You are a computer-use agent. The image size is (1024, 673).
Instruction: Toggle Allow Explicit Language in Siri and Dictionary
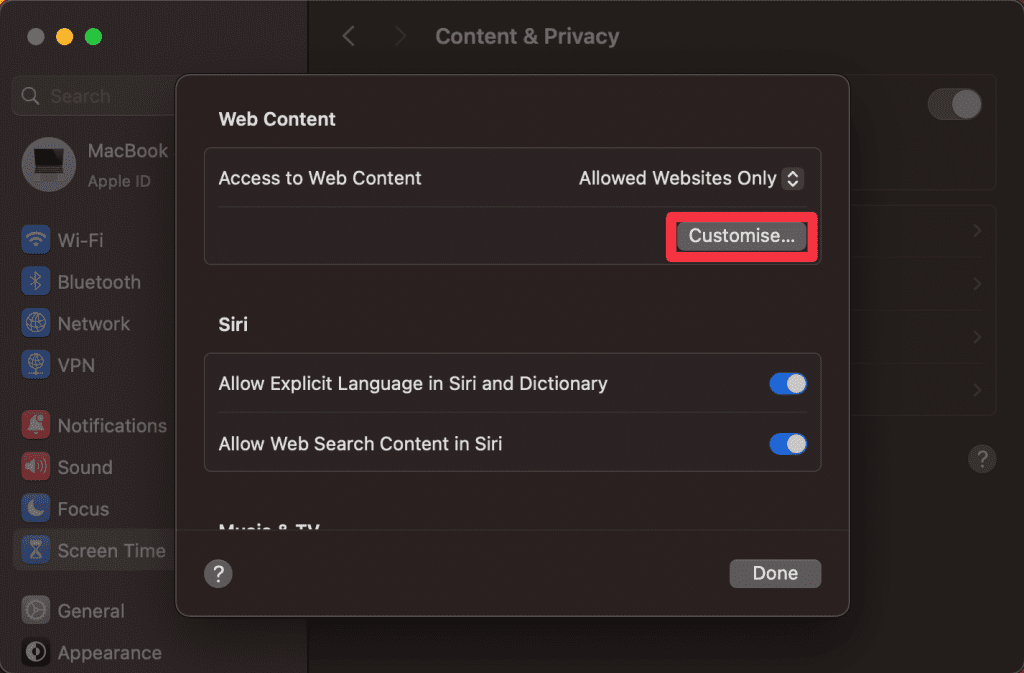tap(788, 384)
